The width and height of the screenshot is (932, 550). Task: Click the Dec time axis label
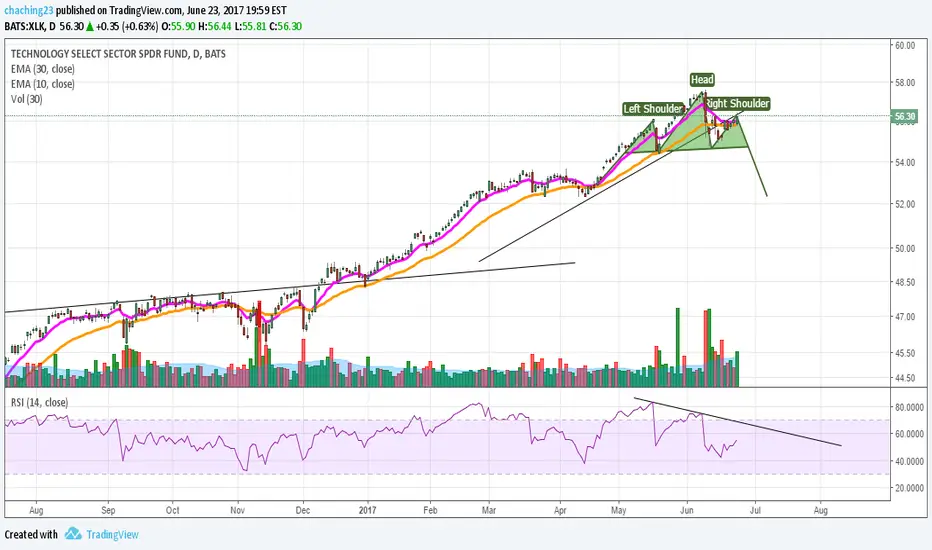pyautogui.click(x=303, y=510)
